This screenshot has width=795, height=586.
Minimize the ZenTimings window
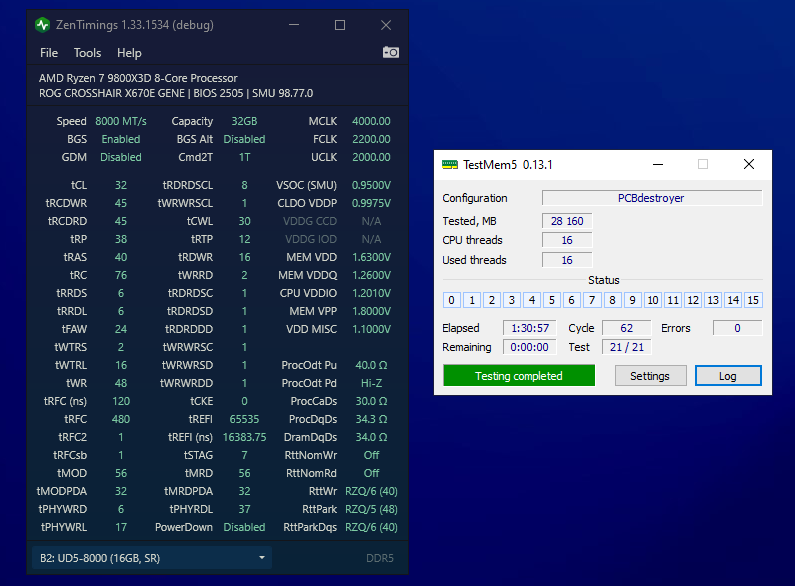pos(293,25)
